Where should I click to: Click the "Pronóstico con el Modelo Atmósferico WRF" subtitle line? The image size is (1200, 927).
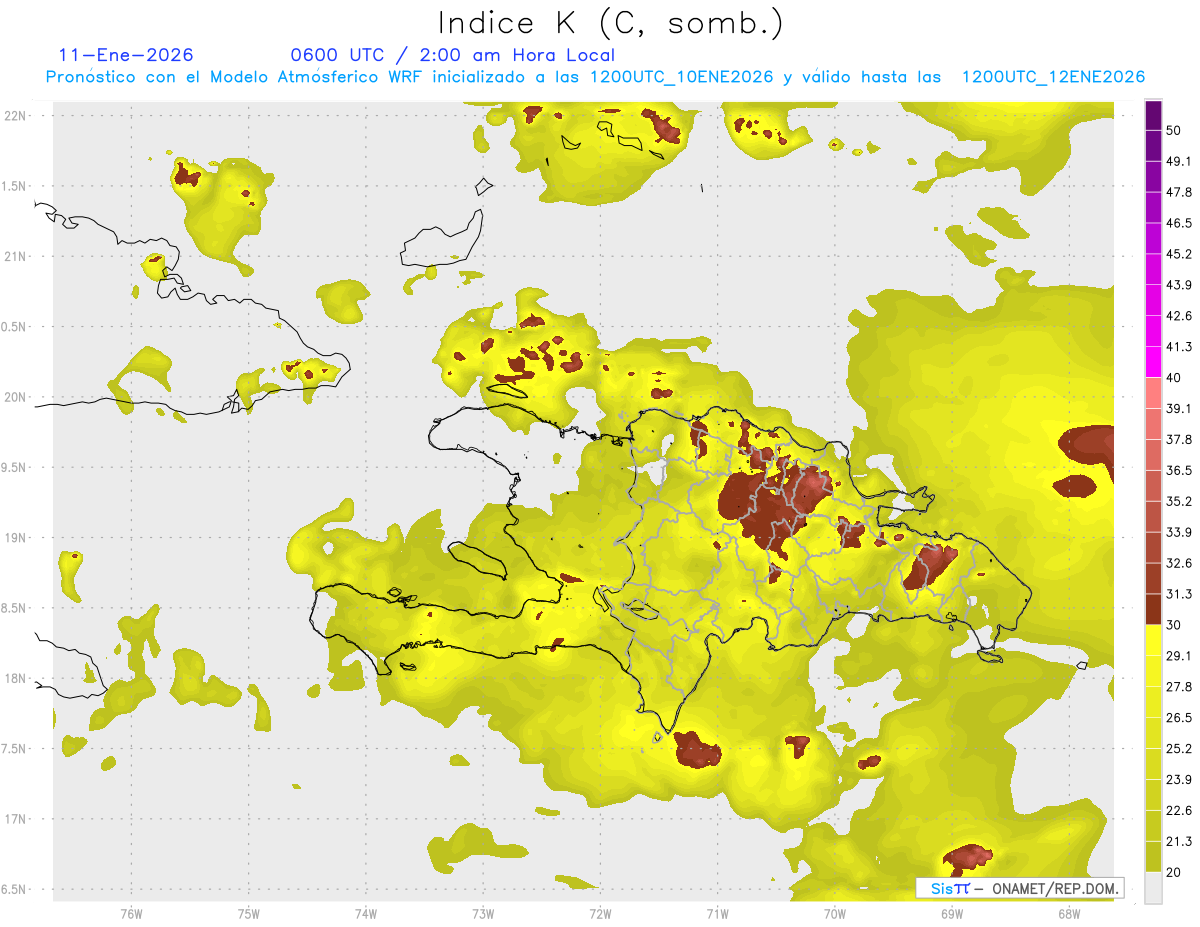pyautogui.click(x=595, y=77)
